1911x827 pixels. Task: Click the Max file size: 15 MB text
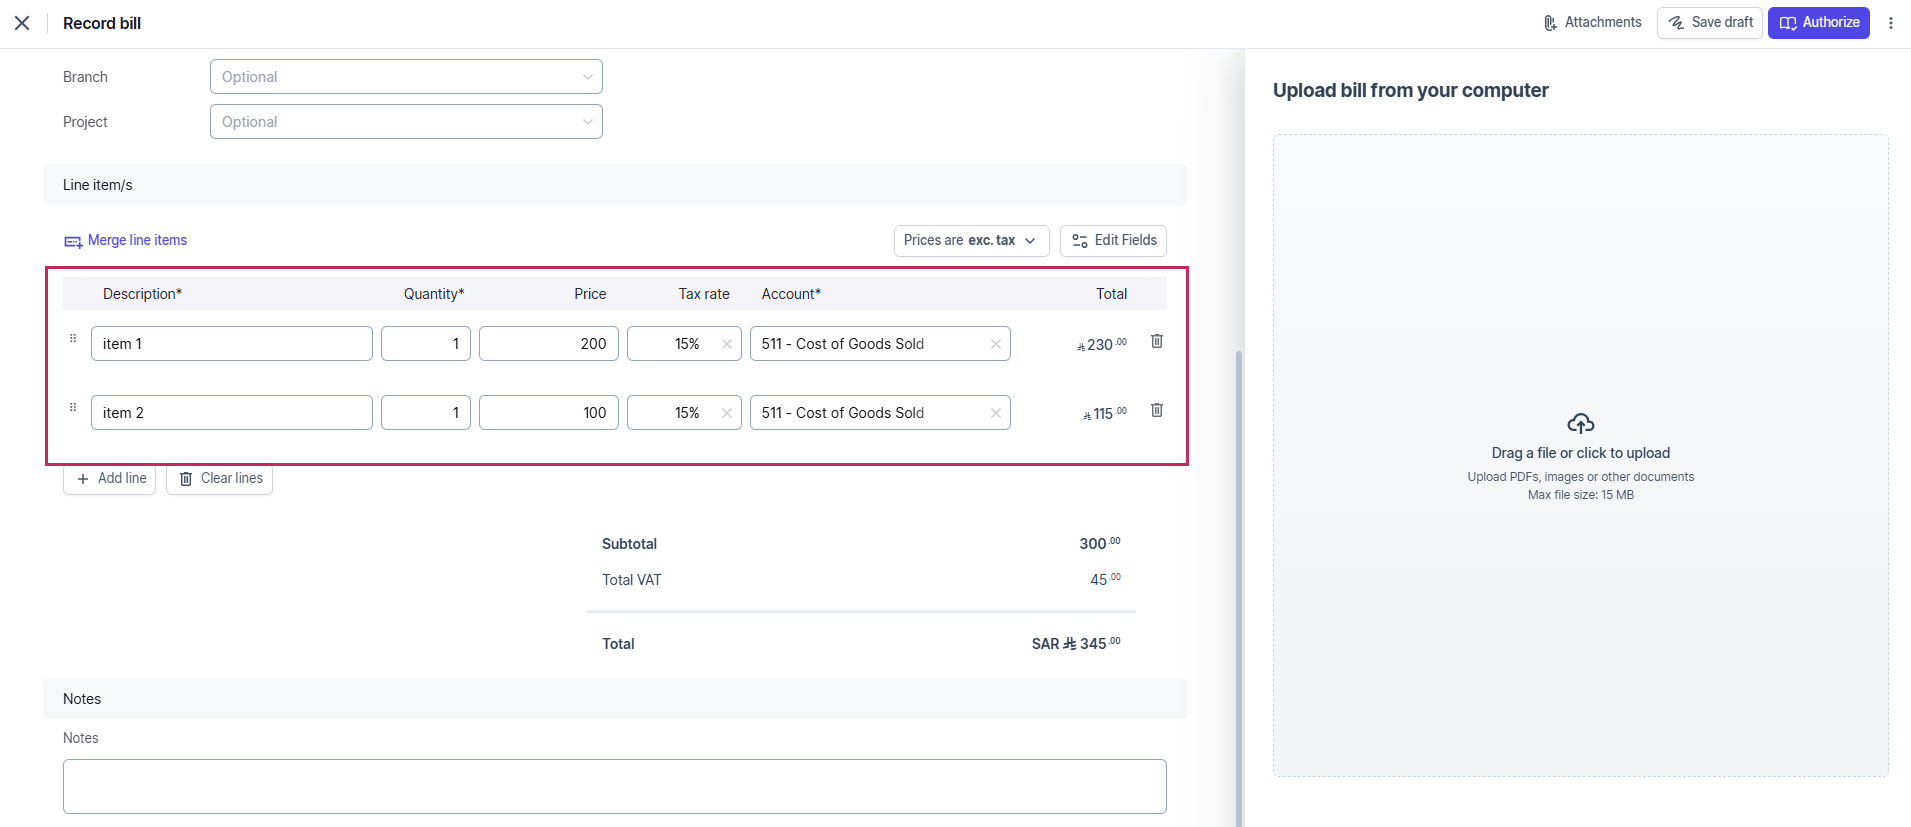1580,495
